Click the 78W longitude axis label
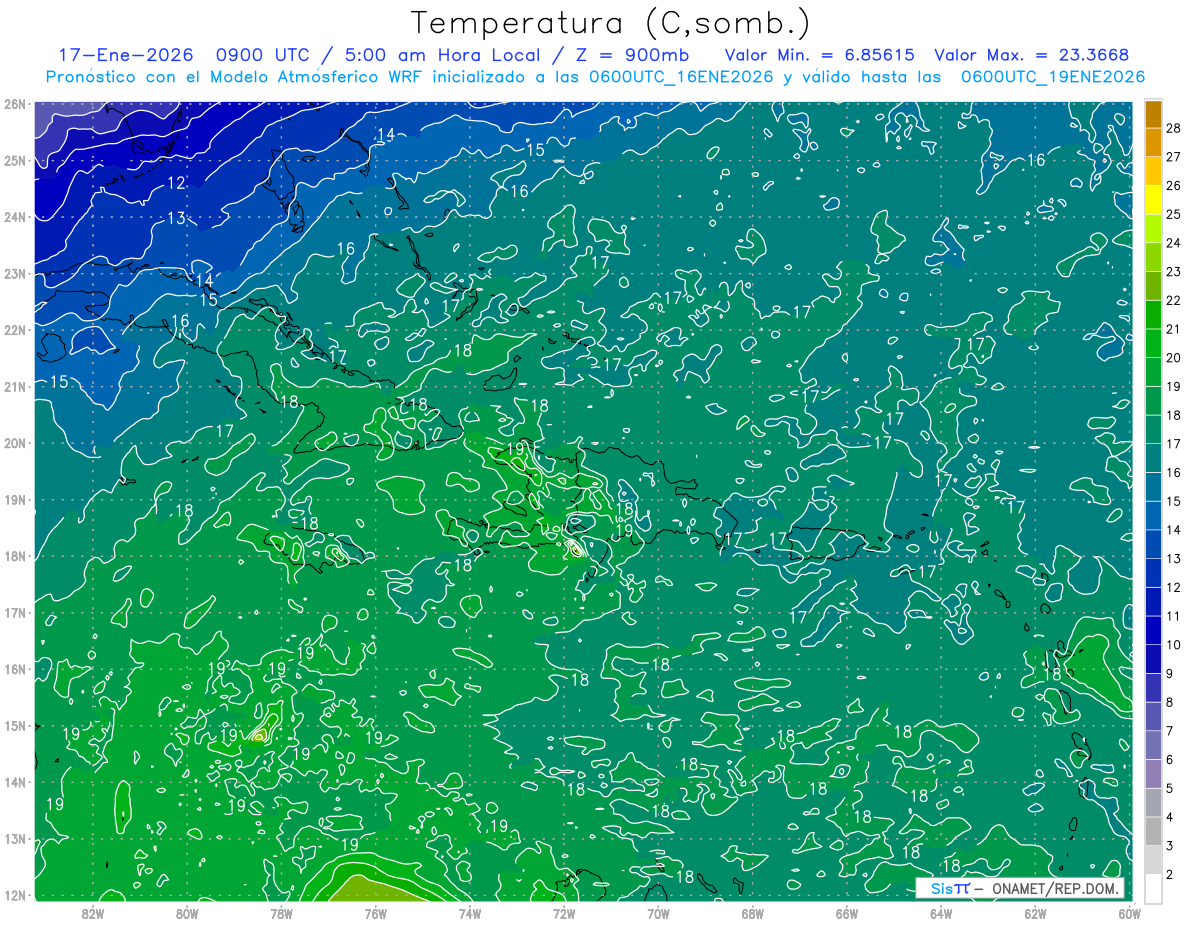Image resolution: width=1200 pixels, height=927 pixels. [x=281, y=913]
